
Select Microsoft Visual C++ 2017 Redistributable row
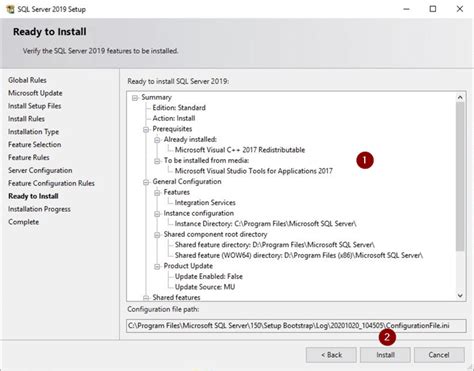pos(240,150)
